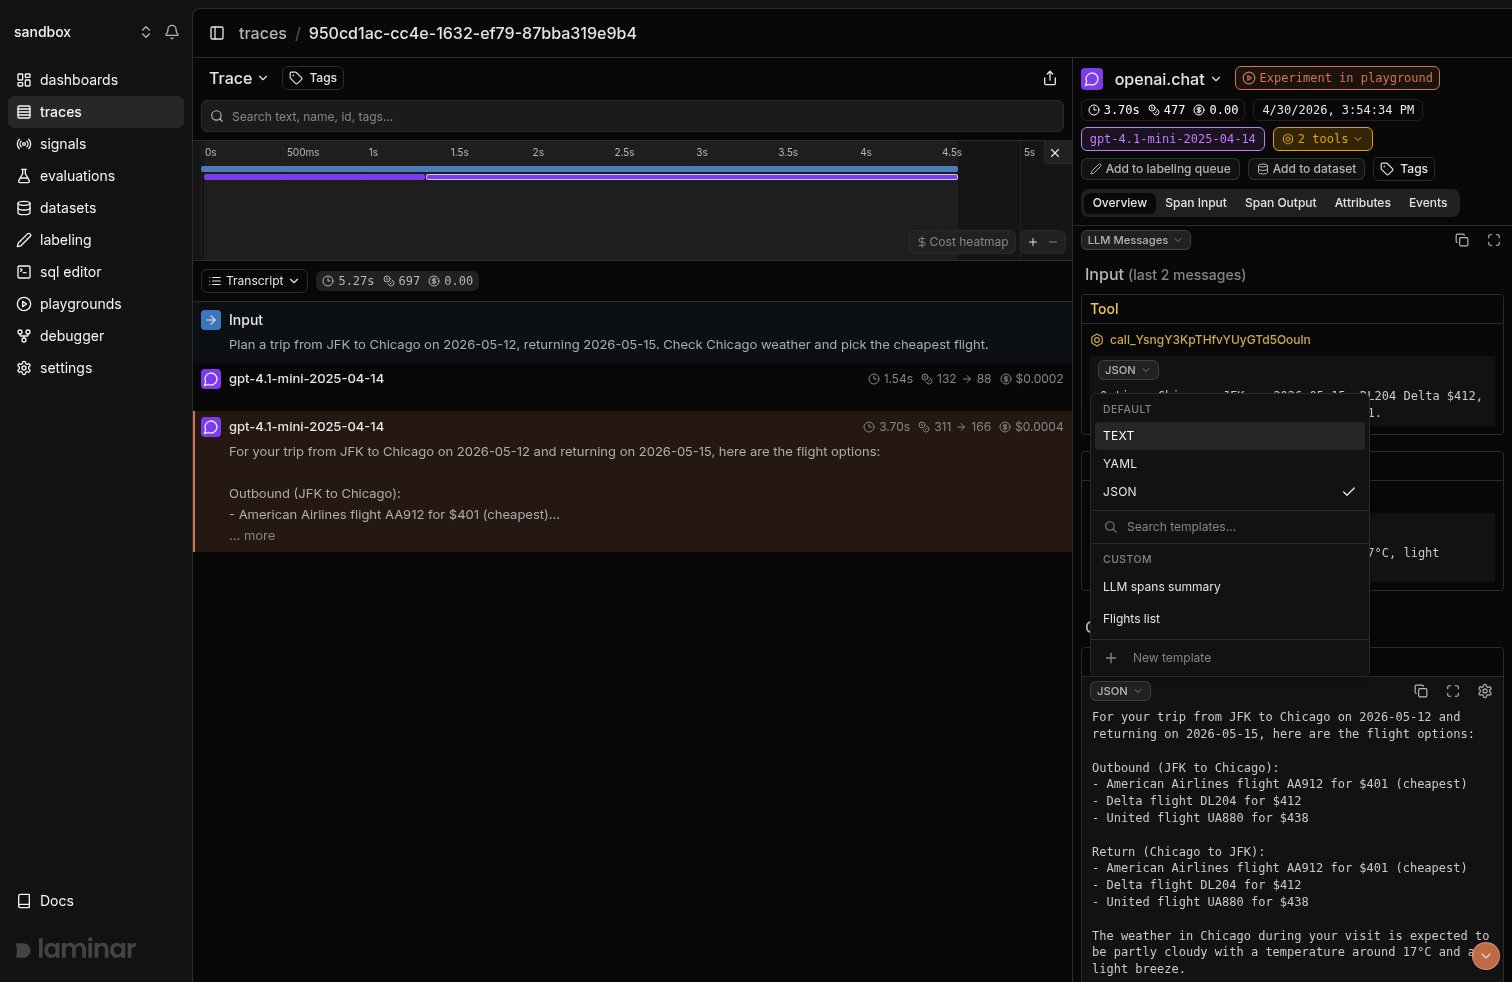Screen dimensions: 1512x982
Task: Zoom in timeline with plus button
Action: 1033,241
